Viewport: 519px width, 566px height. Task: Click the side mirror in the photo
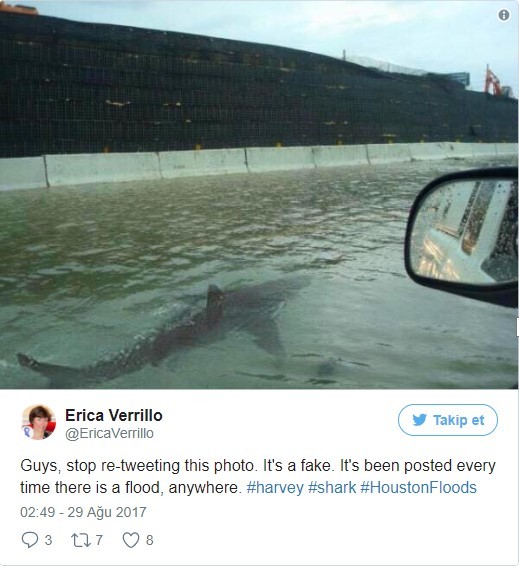(x=464, y=236)
